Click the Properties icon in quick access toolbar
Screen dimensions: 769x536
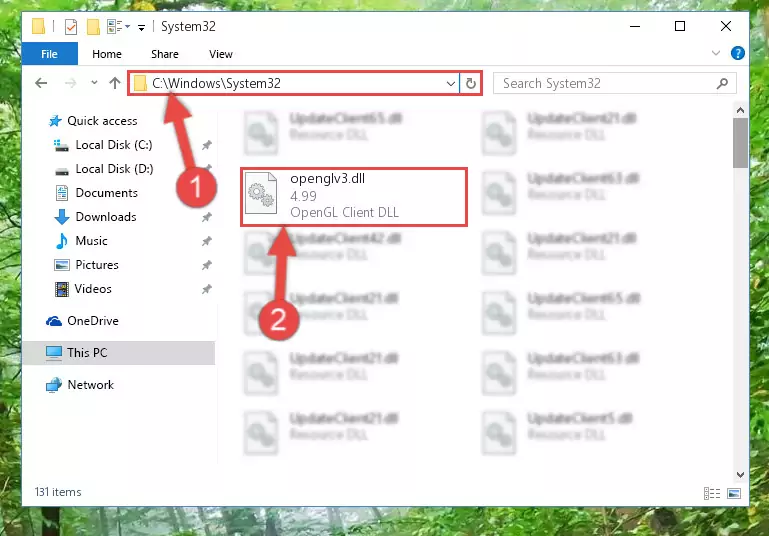71,26
